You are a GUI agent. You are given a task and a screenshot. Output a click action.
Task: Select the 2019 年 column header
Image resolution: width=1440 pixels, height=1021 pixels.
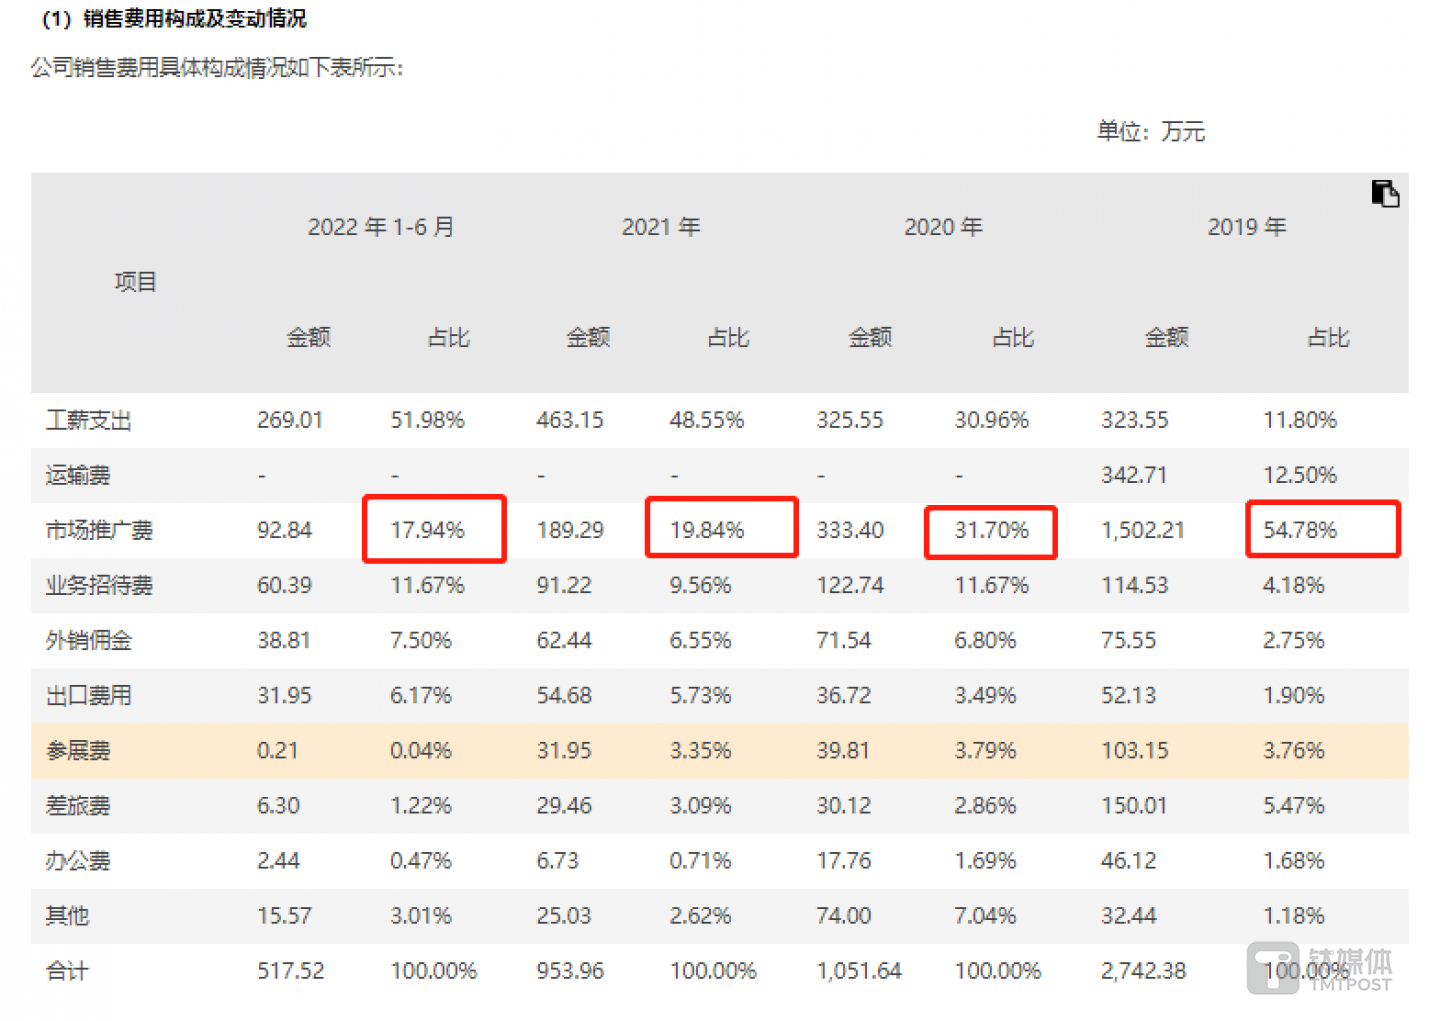(1246, 227)
